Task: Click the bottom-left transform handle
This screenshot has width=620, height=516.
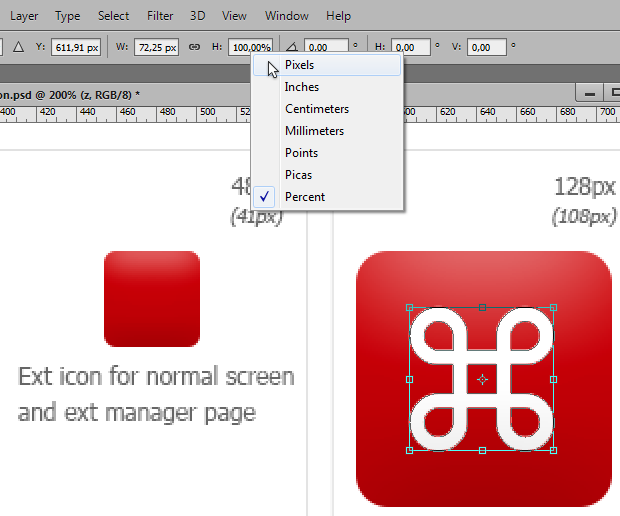Action: point(410,450)
